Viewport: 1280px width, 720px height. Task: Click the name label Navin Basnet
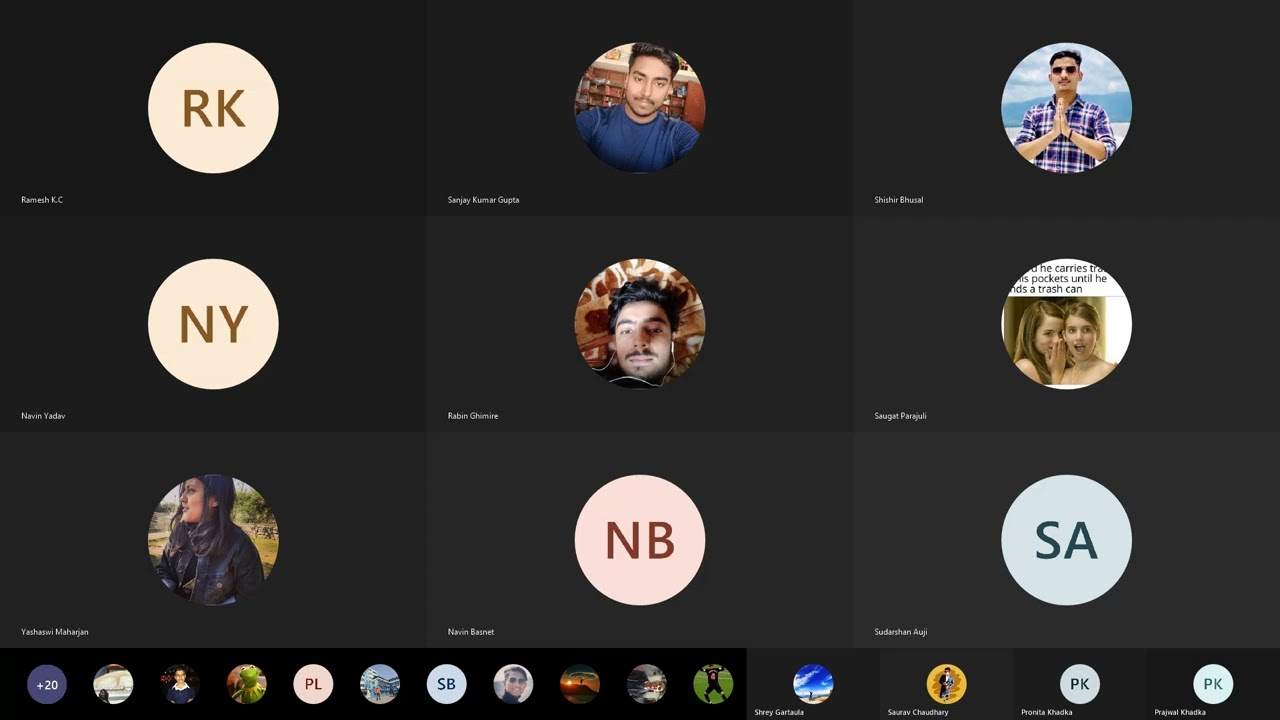[471, 632]
